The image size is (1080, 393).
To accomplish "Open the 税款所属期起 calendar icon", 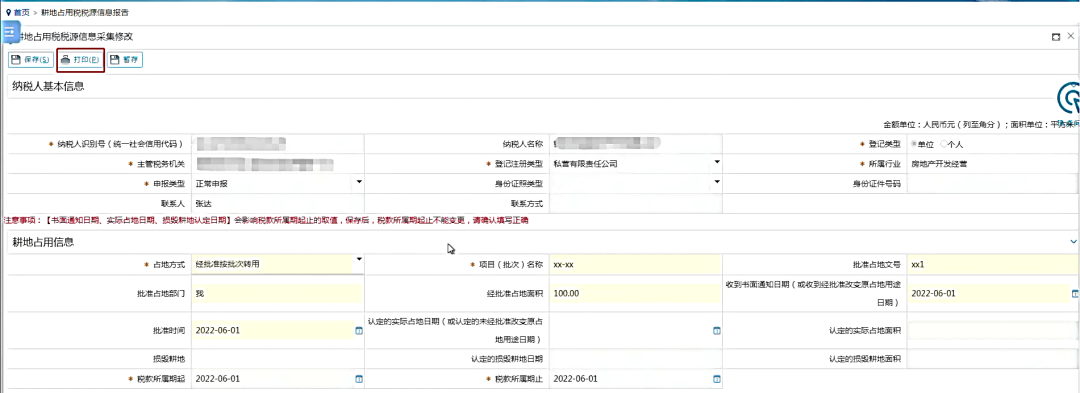I will (358, 379).
